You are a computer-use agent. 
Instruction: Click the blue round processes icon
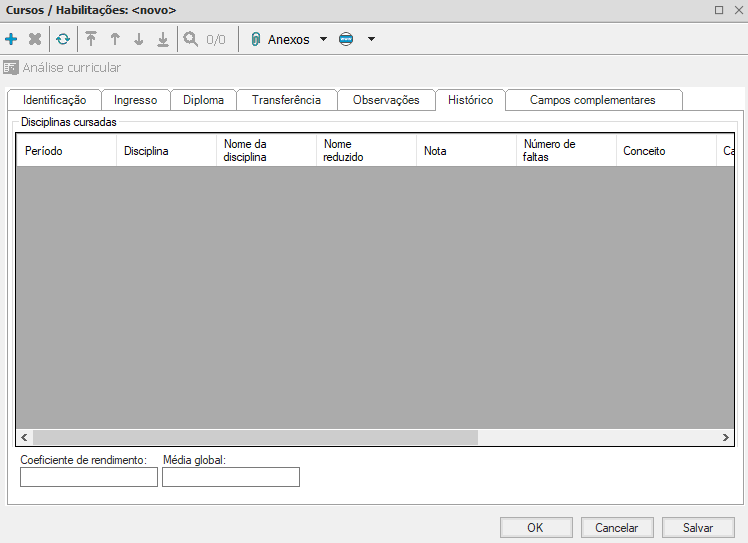346,40
